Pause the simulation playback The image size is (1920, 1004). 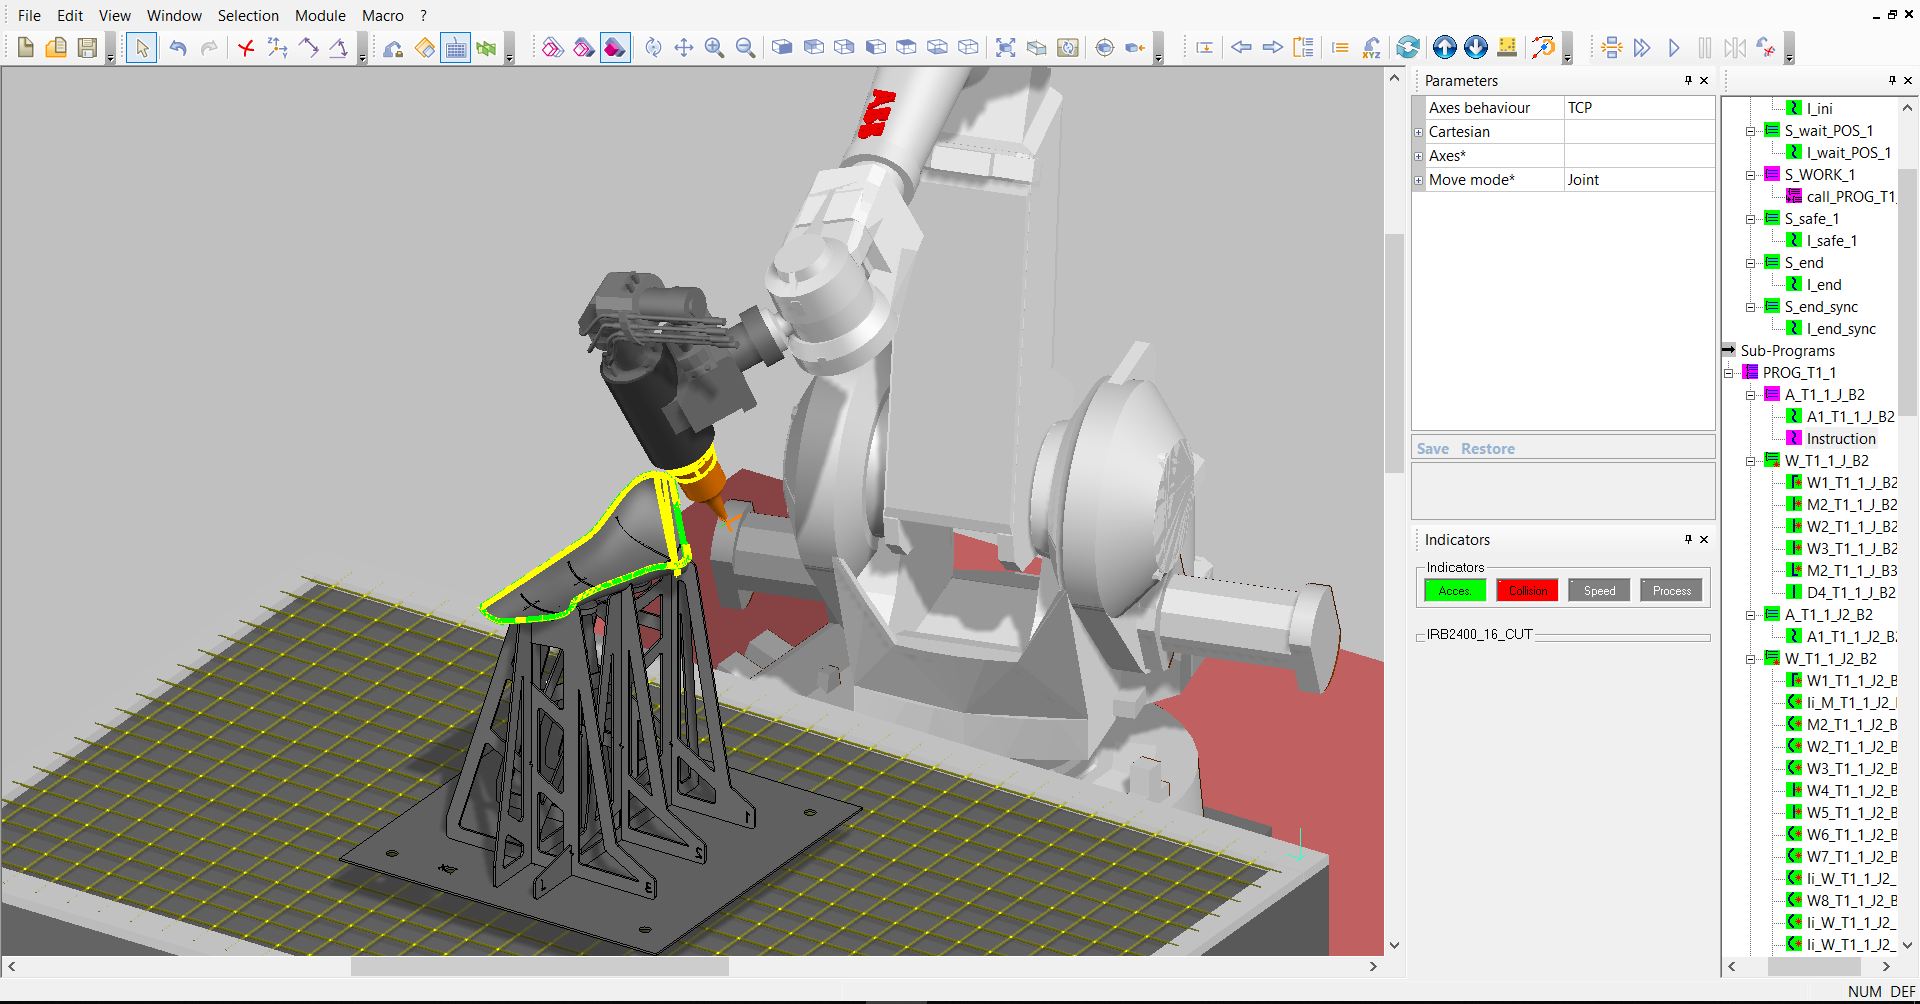(x=1705, y=47)
